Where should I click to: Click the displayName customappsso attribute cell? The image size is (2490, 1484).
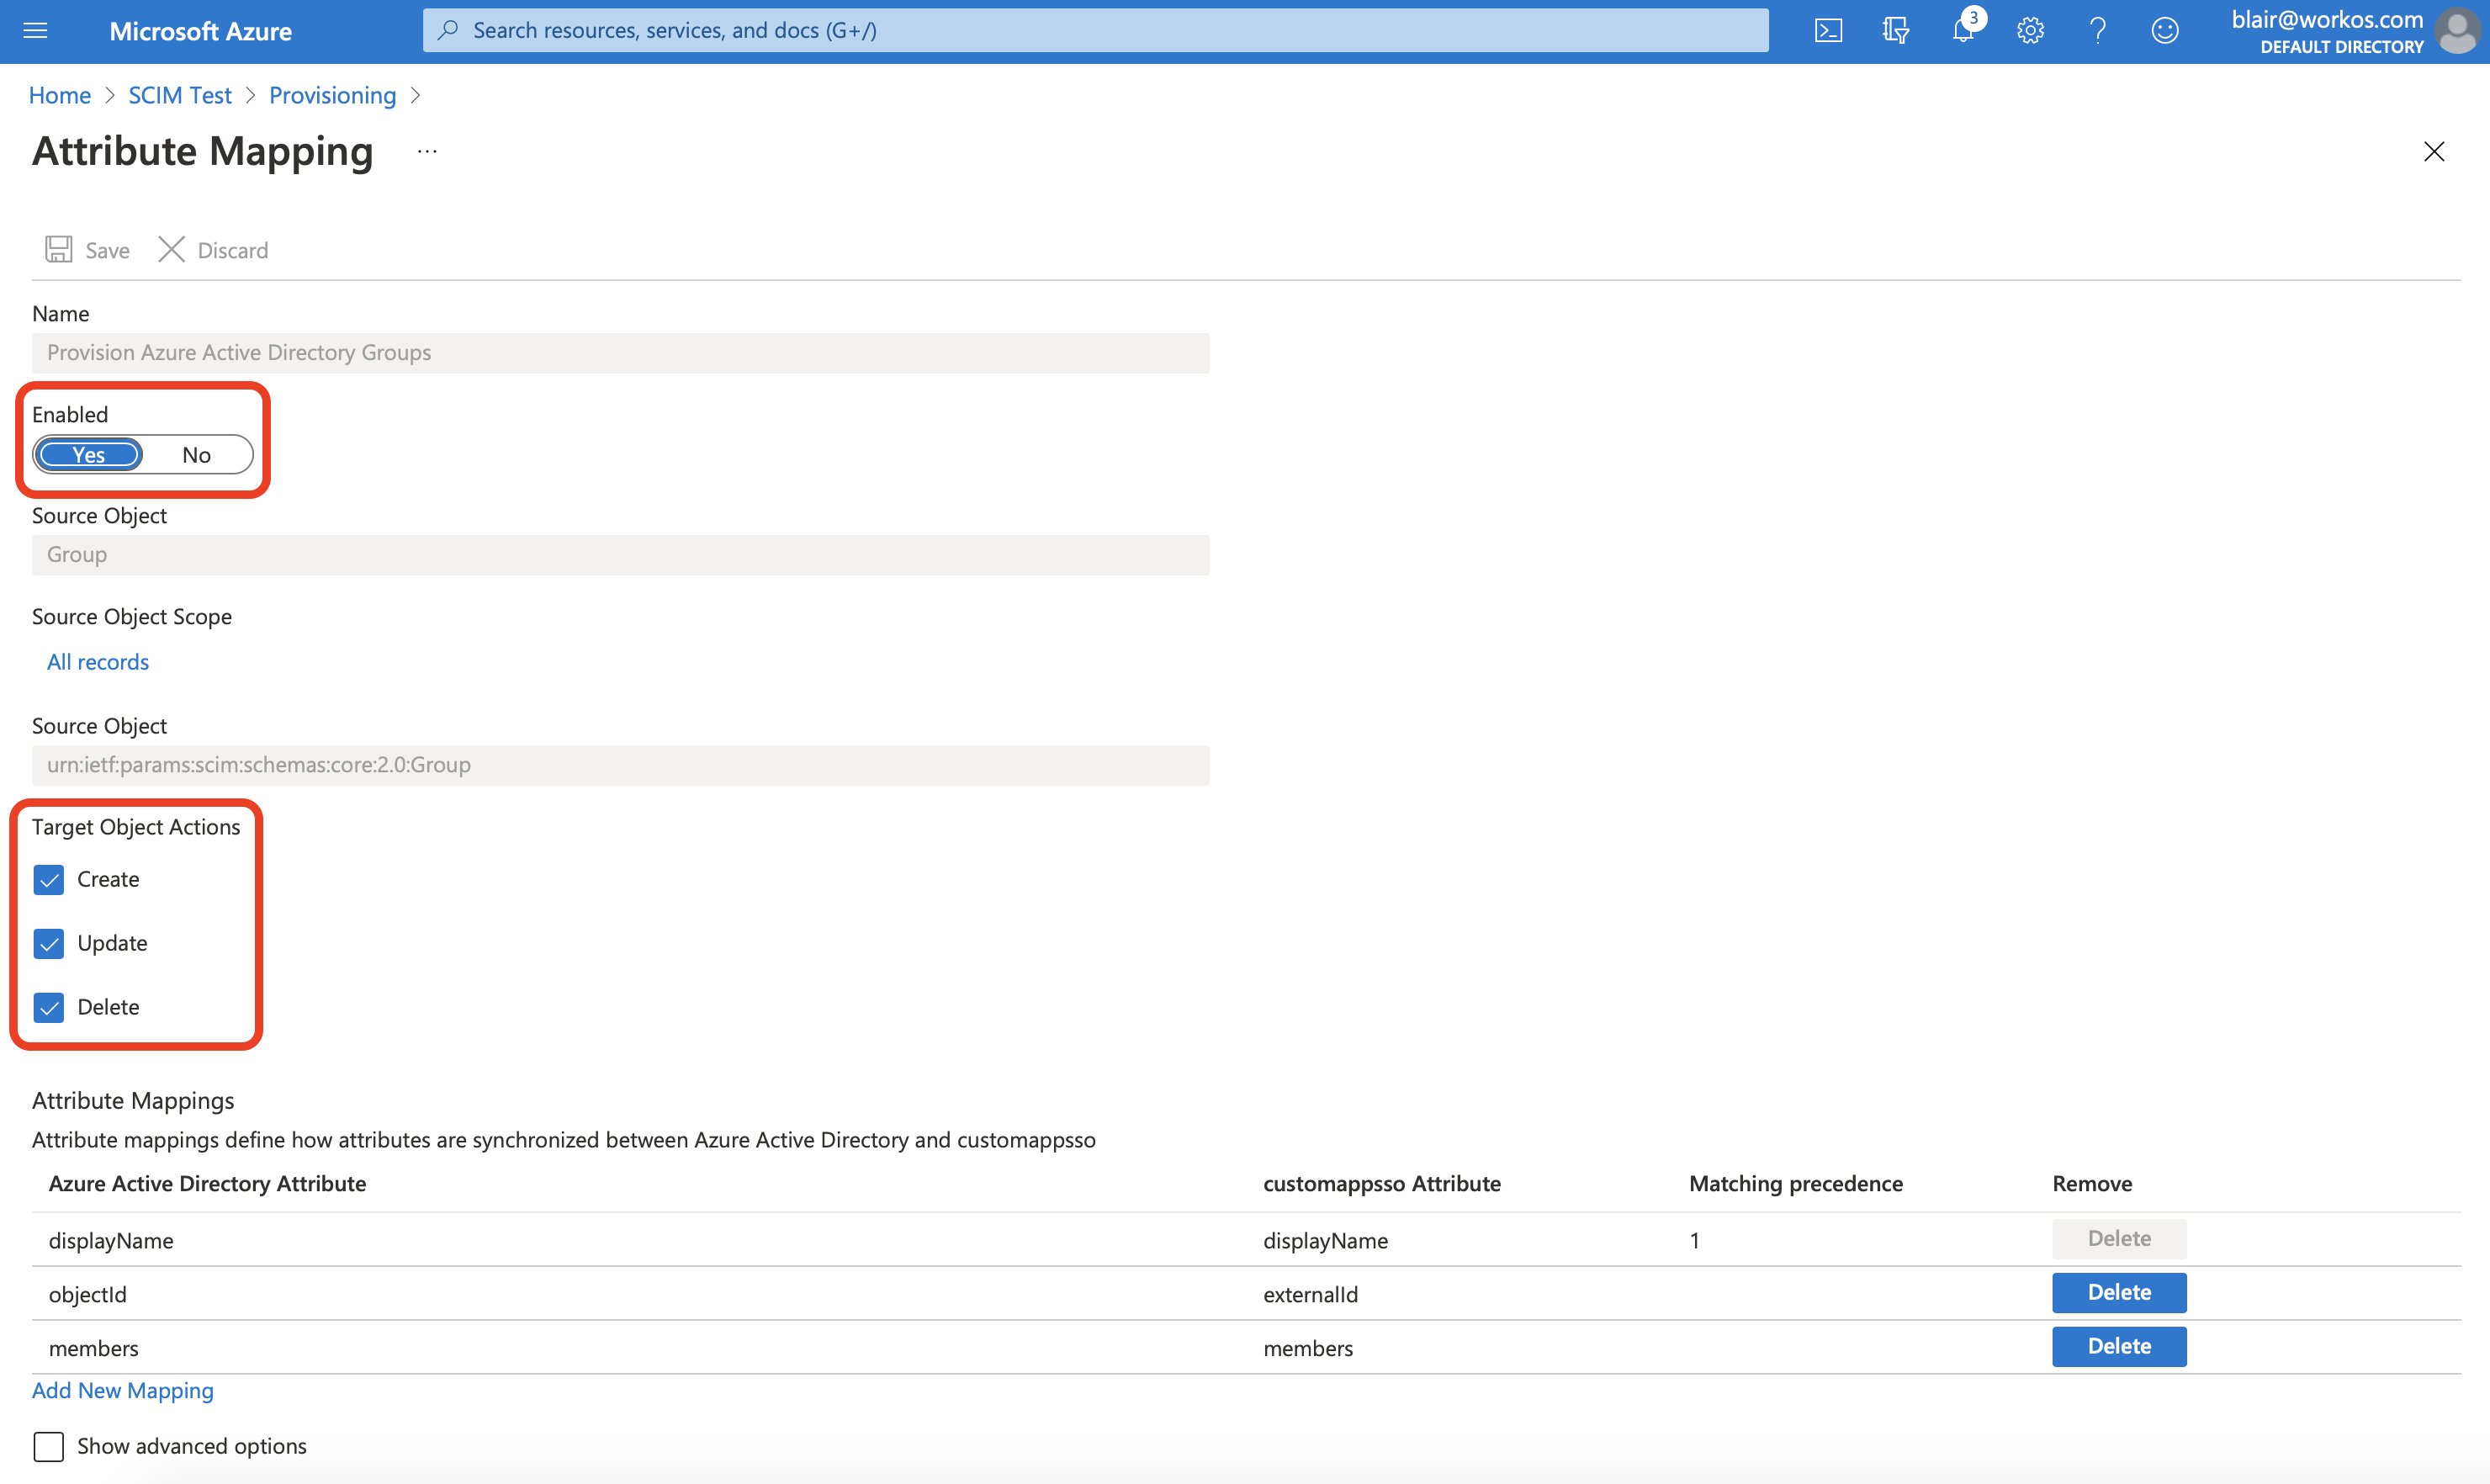click(x=1325, y=1240)
